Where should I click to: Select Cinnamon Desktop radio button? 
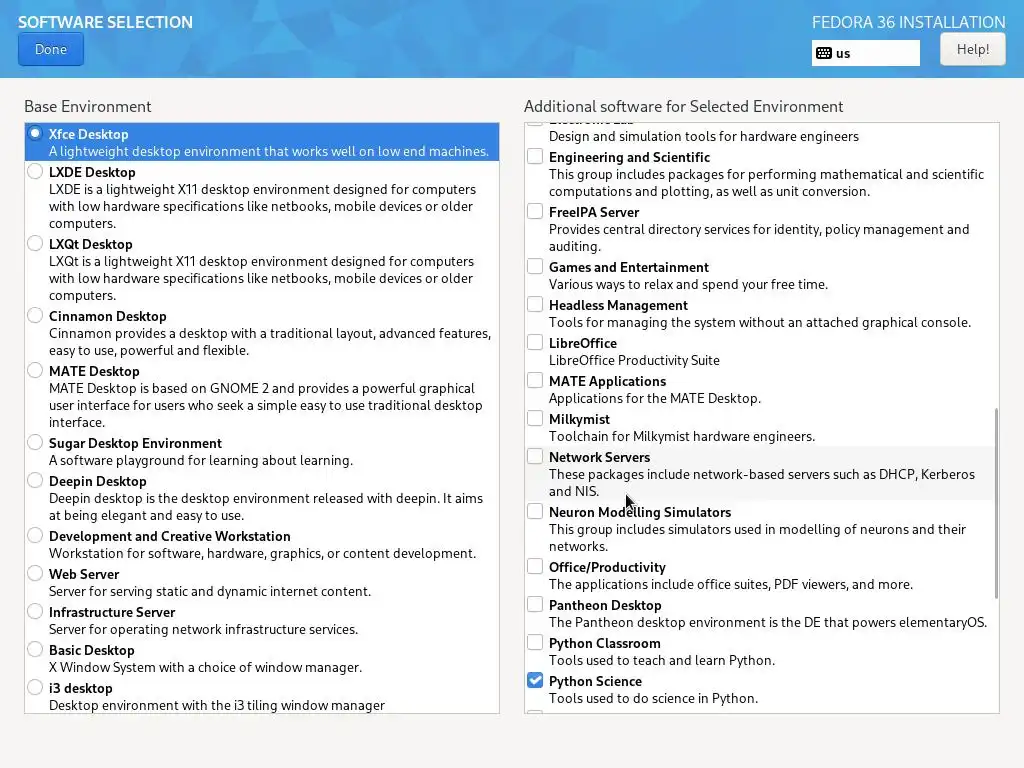(x=35, y=315)
